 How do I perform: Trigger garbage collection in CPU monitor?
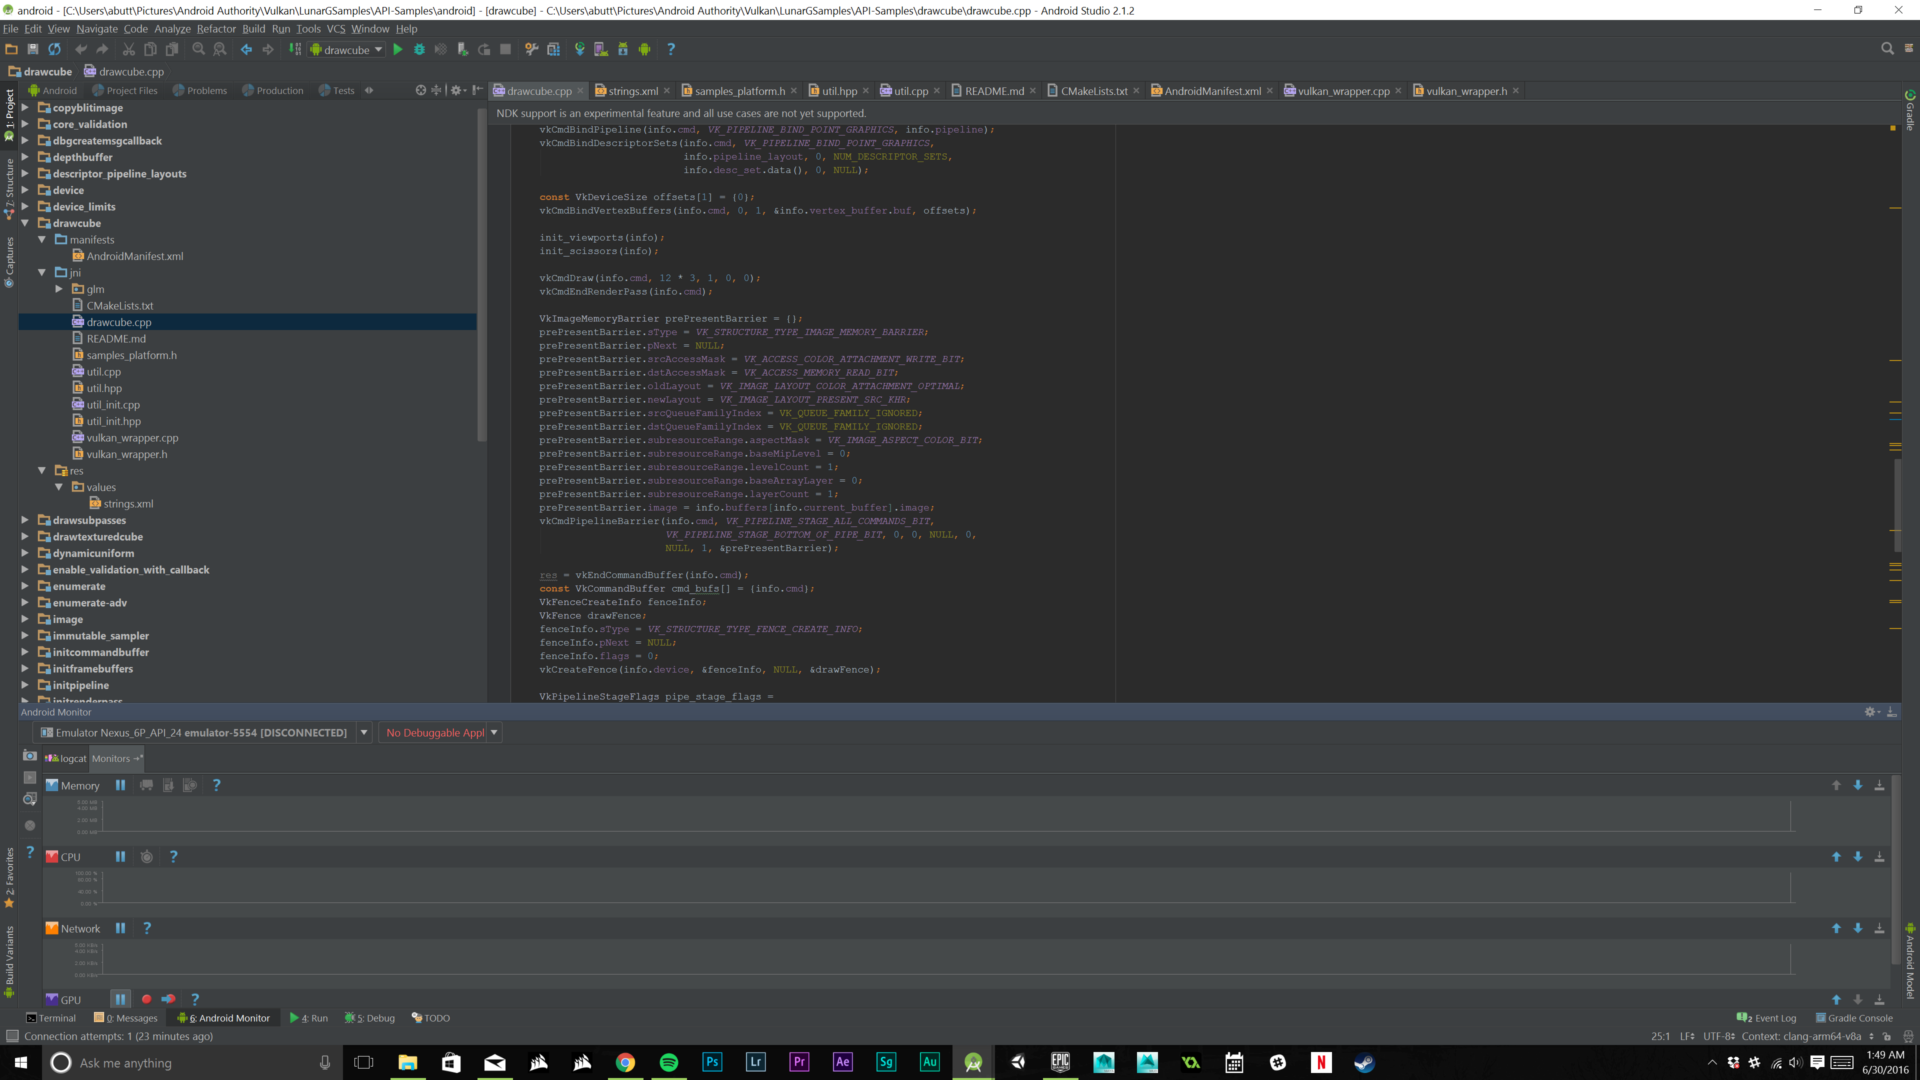pos(146,857)
